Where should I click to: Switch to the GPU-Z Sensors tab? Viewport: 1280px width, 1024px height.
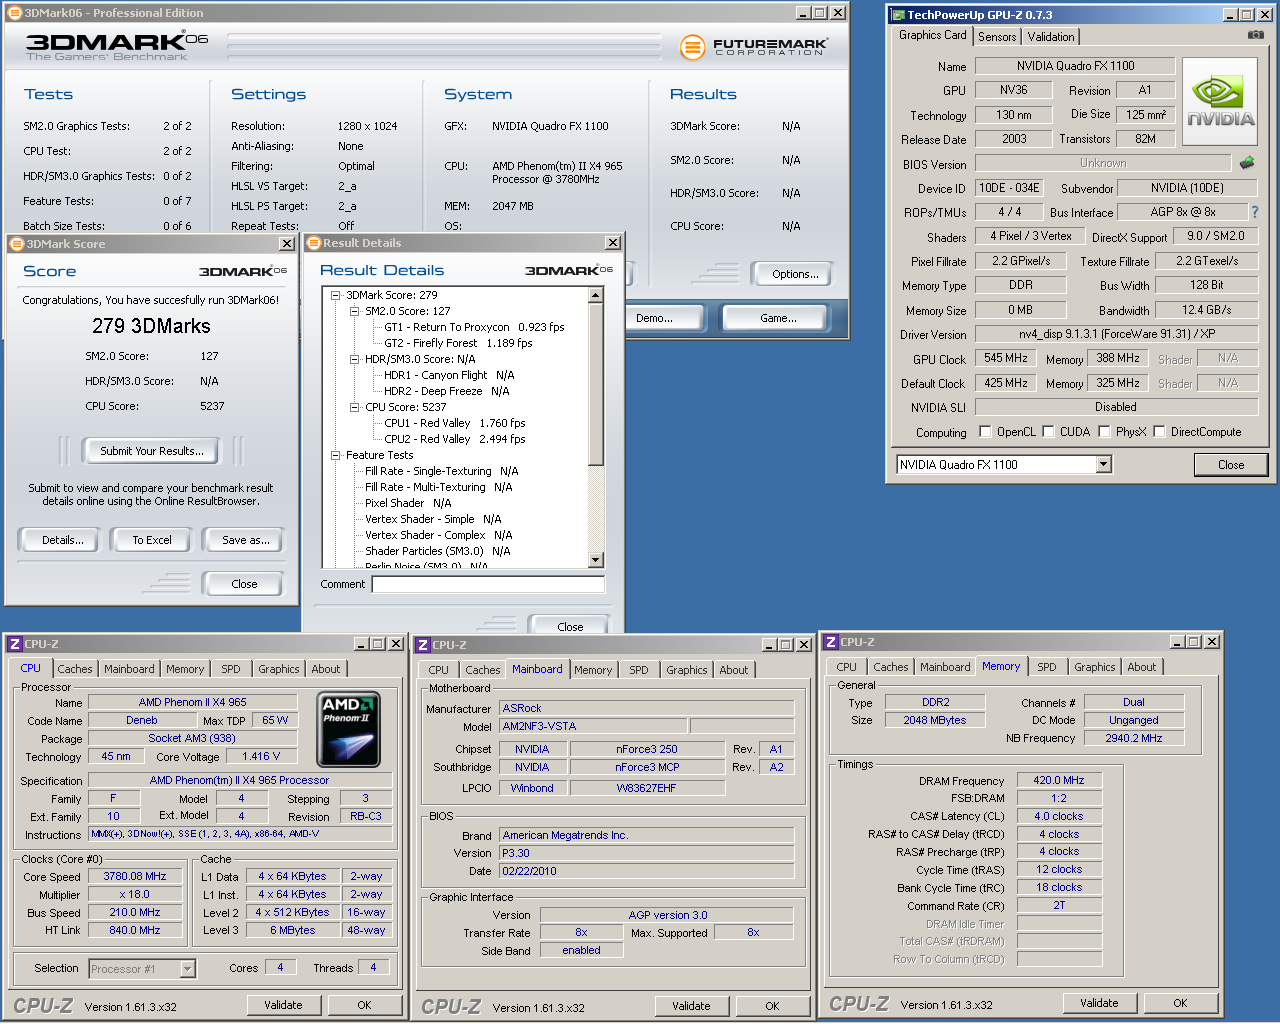coord(997,37)
